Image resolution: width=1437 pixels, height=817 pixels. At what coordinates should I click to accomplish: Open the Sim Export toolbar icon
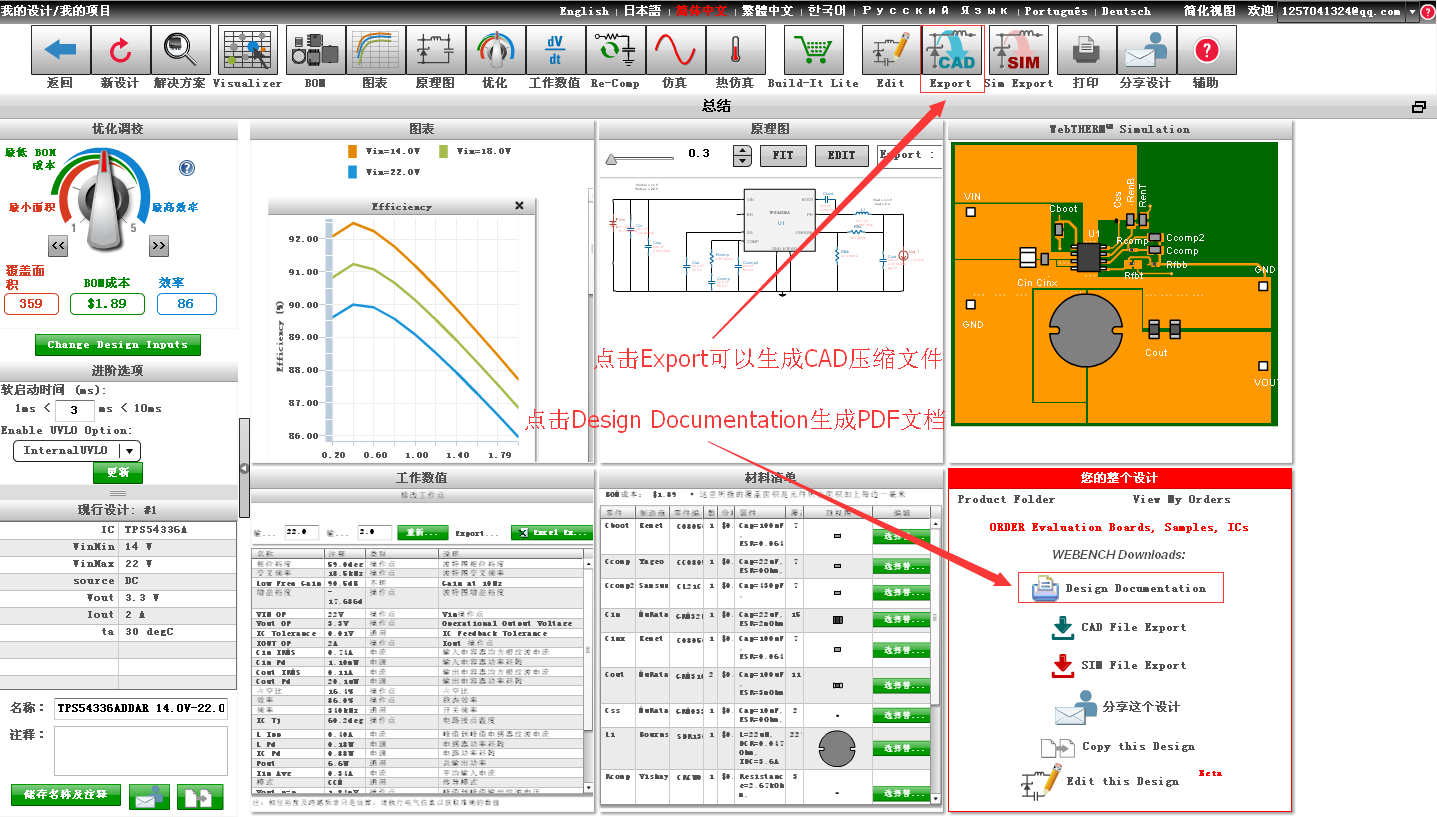coord(1019,50)
